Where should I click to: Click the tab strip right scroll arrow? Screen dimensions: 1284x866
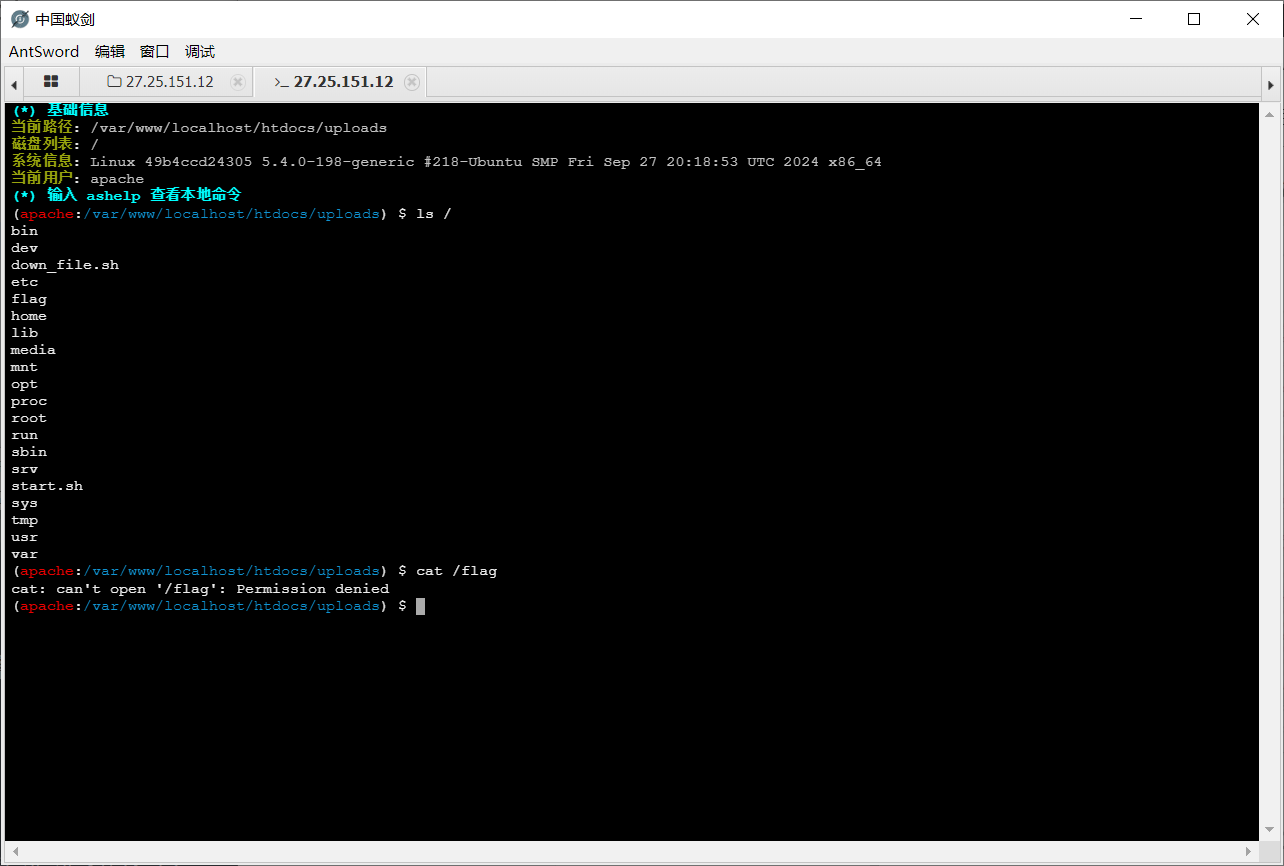[x=1271, y=83]
